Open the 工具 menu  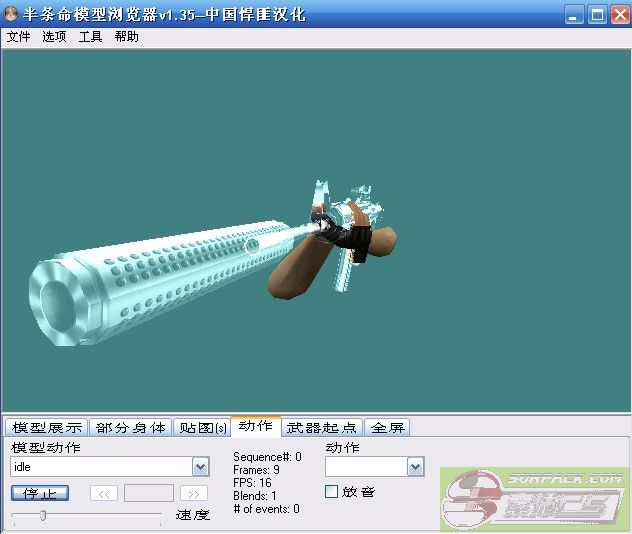click(x=90, y=37)
